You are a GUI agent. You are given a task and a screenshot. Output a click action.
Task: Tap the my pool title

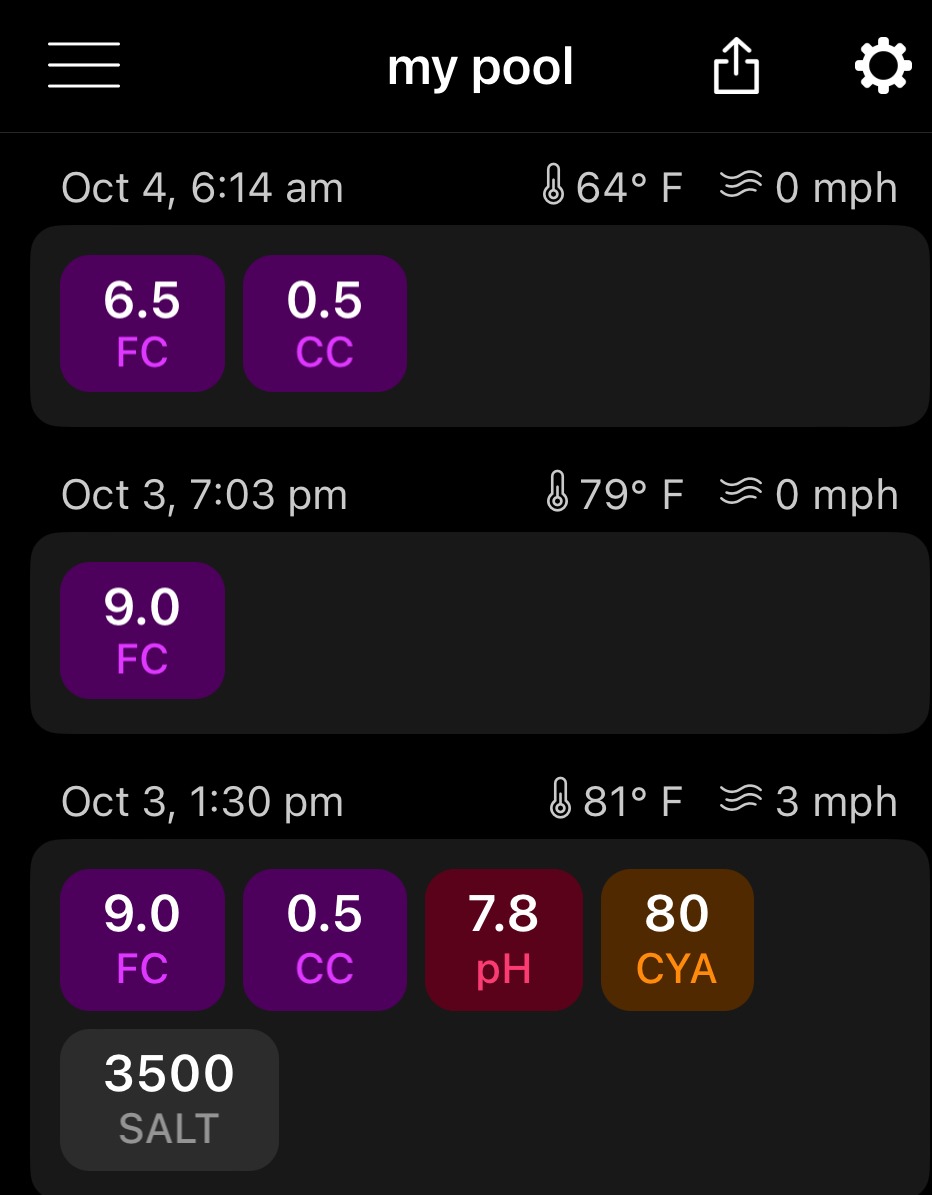(x=480, y=69)
